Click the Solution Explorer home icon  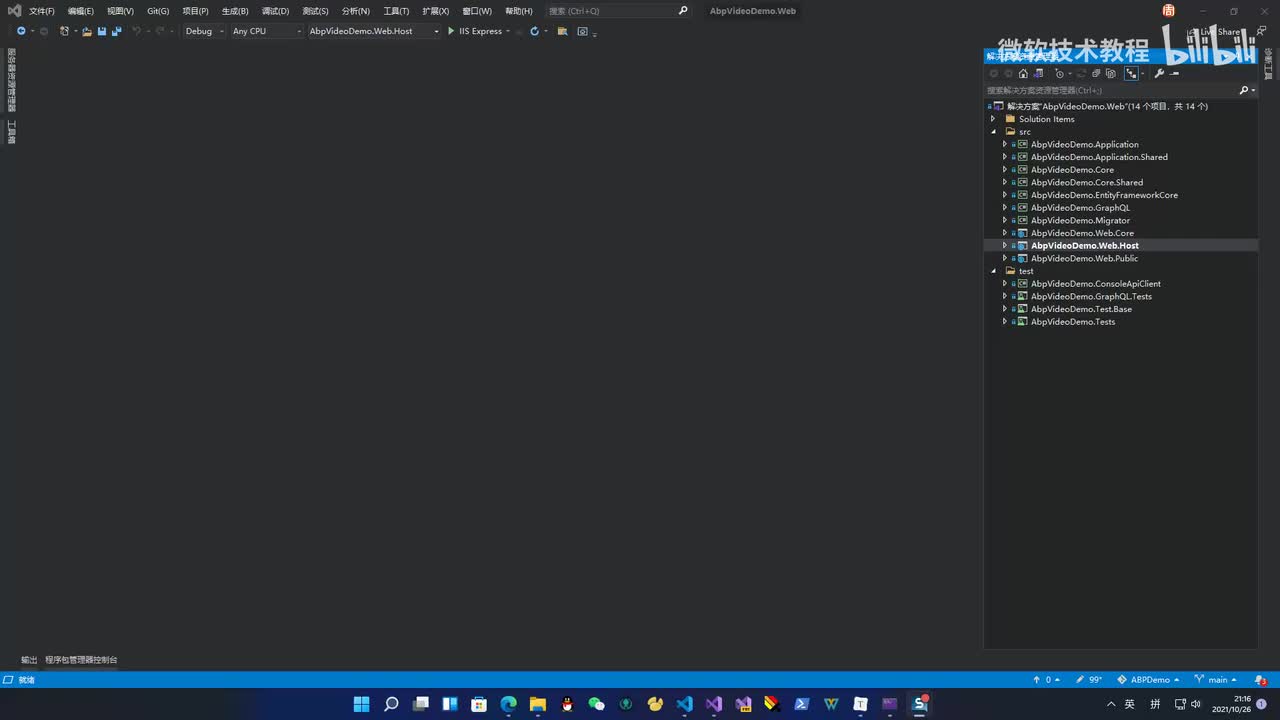click(1023, 73)
